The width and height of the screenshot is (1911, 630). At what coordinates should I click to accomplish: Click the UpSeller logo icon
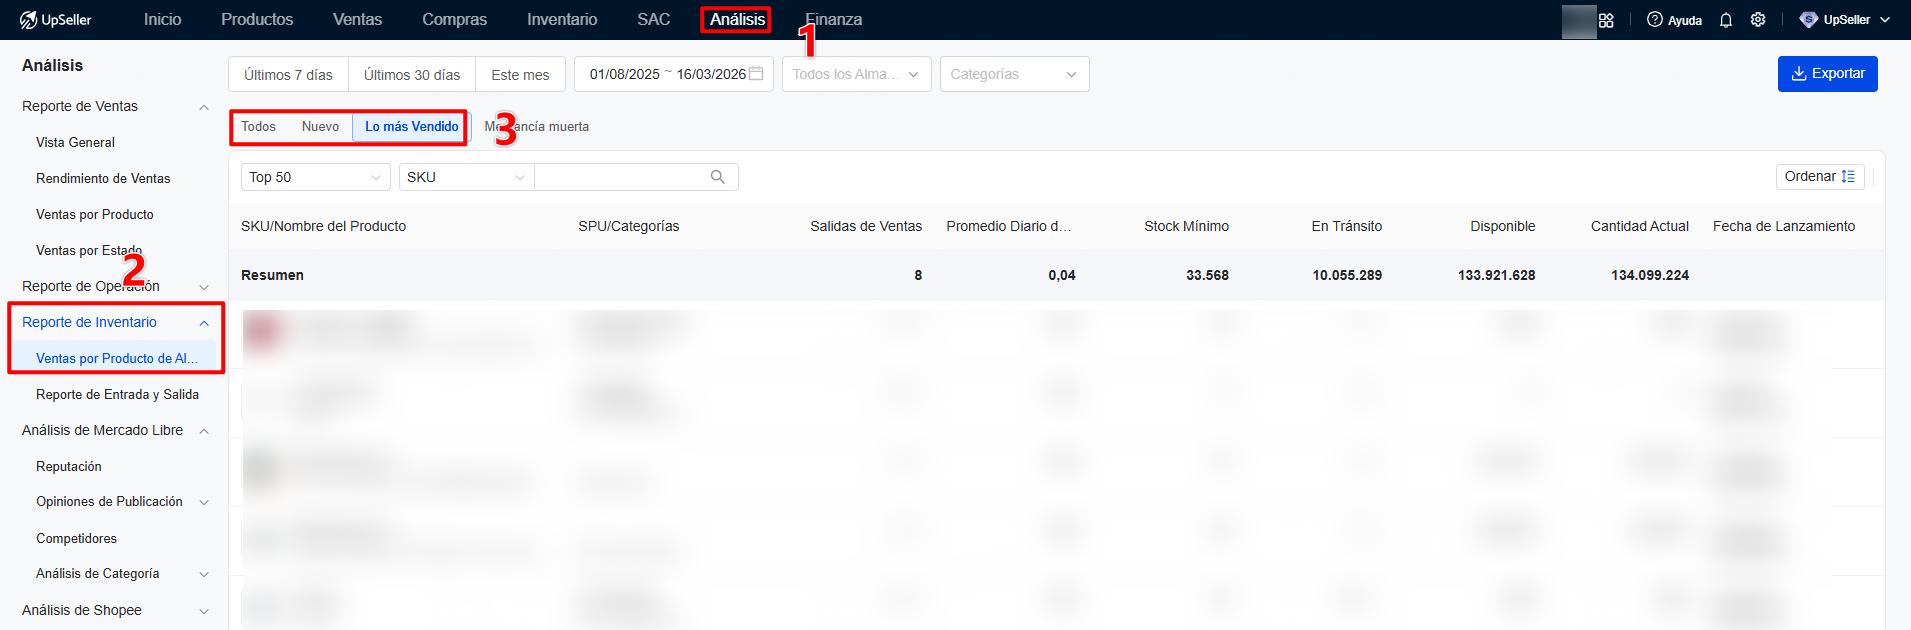pos(28,20)
